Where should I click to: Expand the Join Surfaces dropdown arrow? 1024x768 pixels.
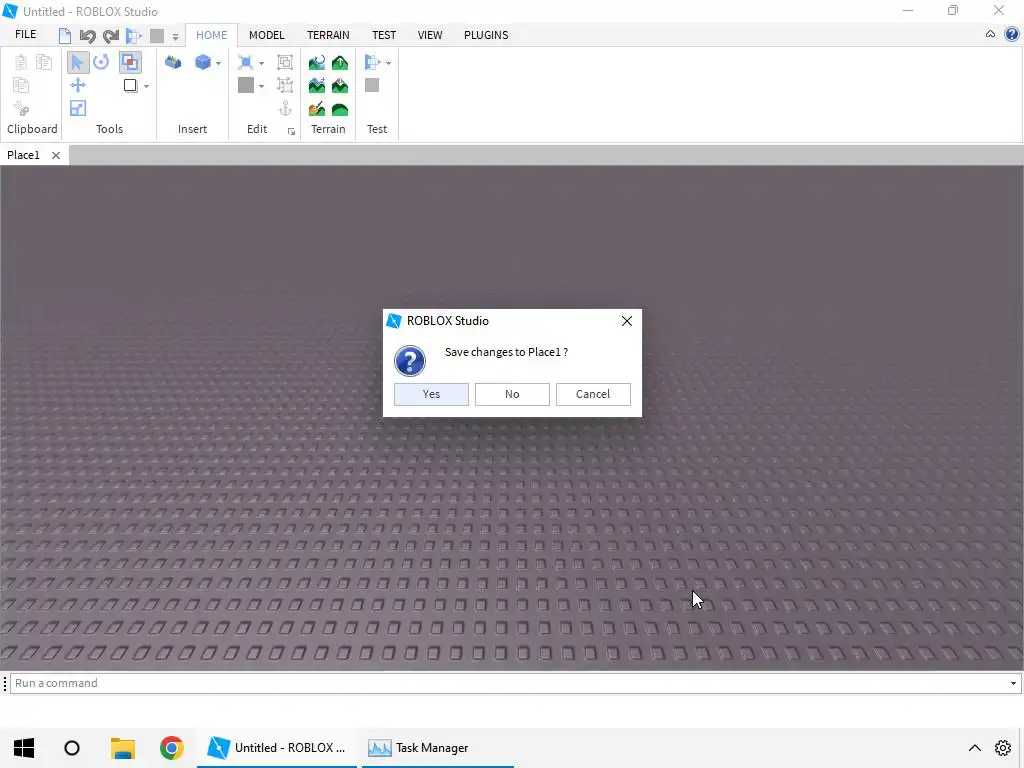pos(146,86)
